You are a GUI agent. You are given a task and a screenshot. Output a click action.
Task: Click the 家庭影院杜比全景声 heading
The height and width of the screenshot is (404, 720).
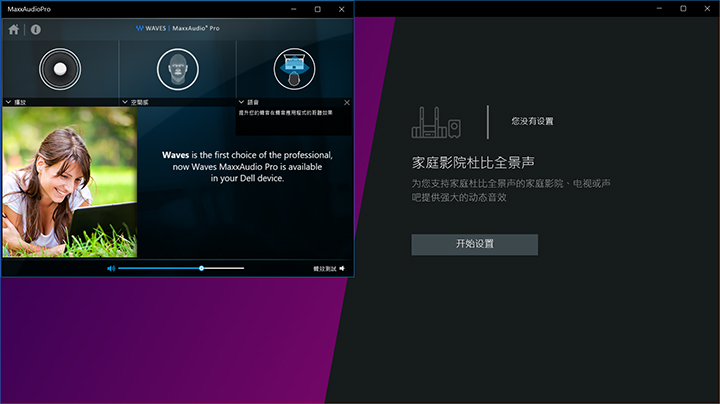(473, 162)
